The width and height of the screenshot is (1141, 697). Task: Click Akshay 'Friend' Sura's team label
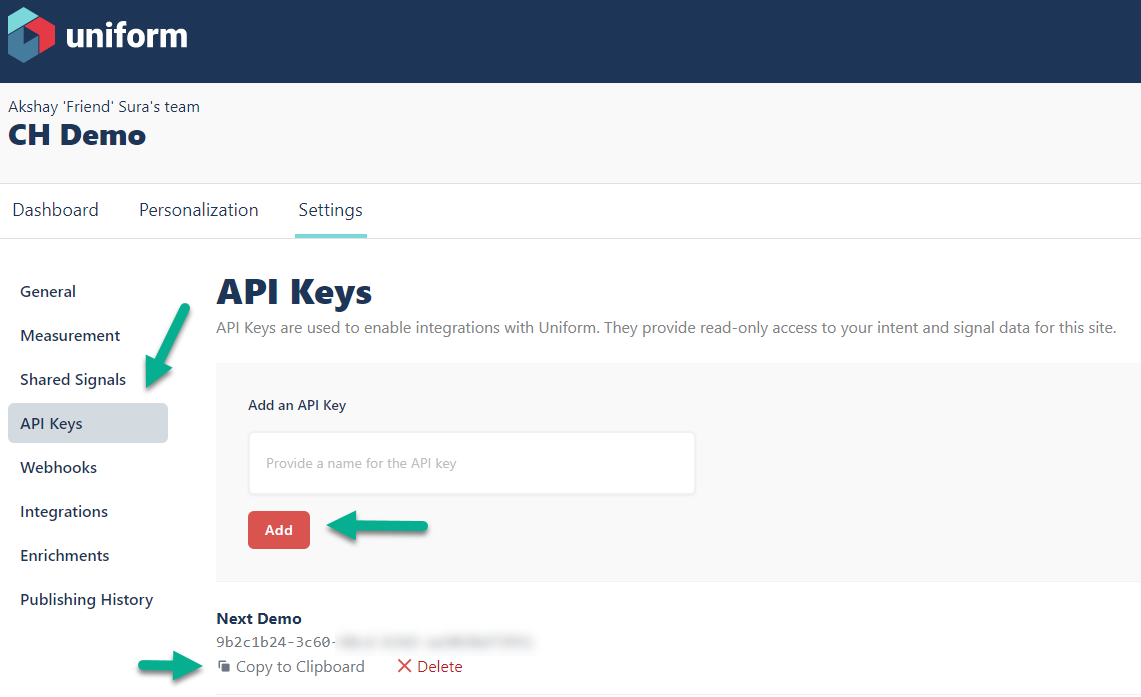tap(104, 106)
